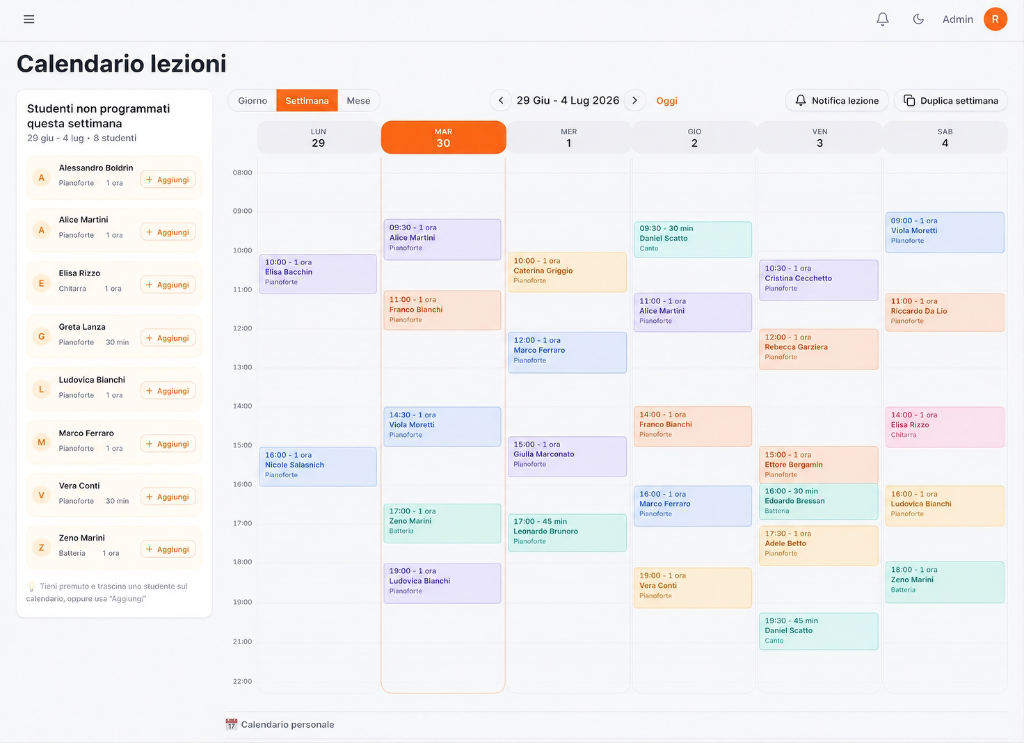Open Cristina Cecchetto 10:30 lesson
The width and height of the screenshot is (1024, 743).
(819, 280)
